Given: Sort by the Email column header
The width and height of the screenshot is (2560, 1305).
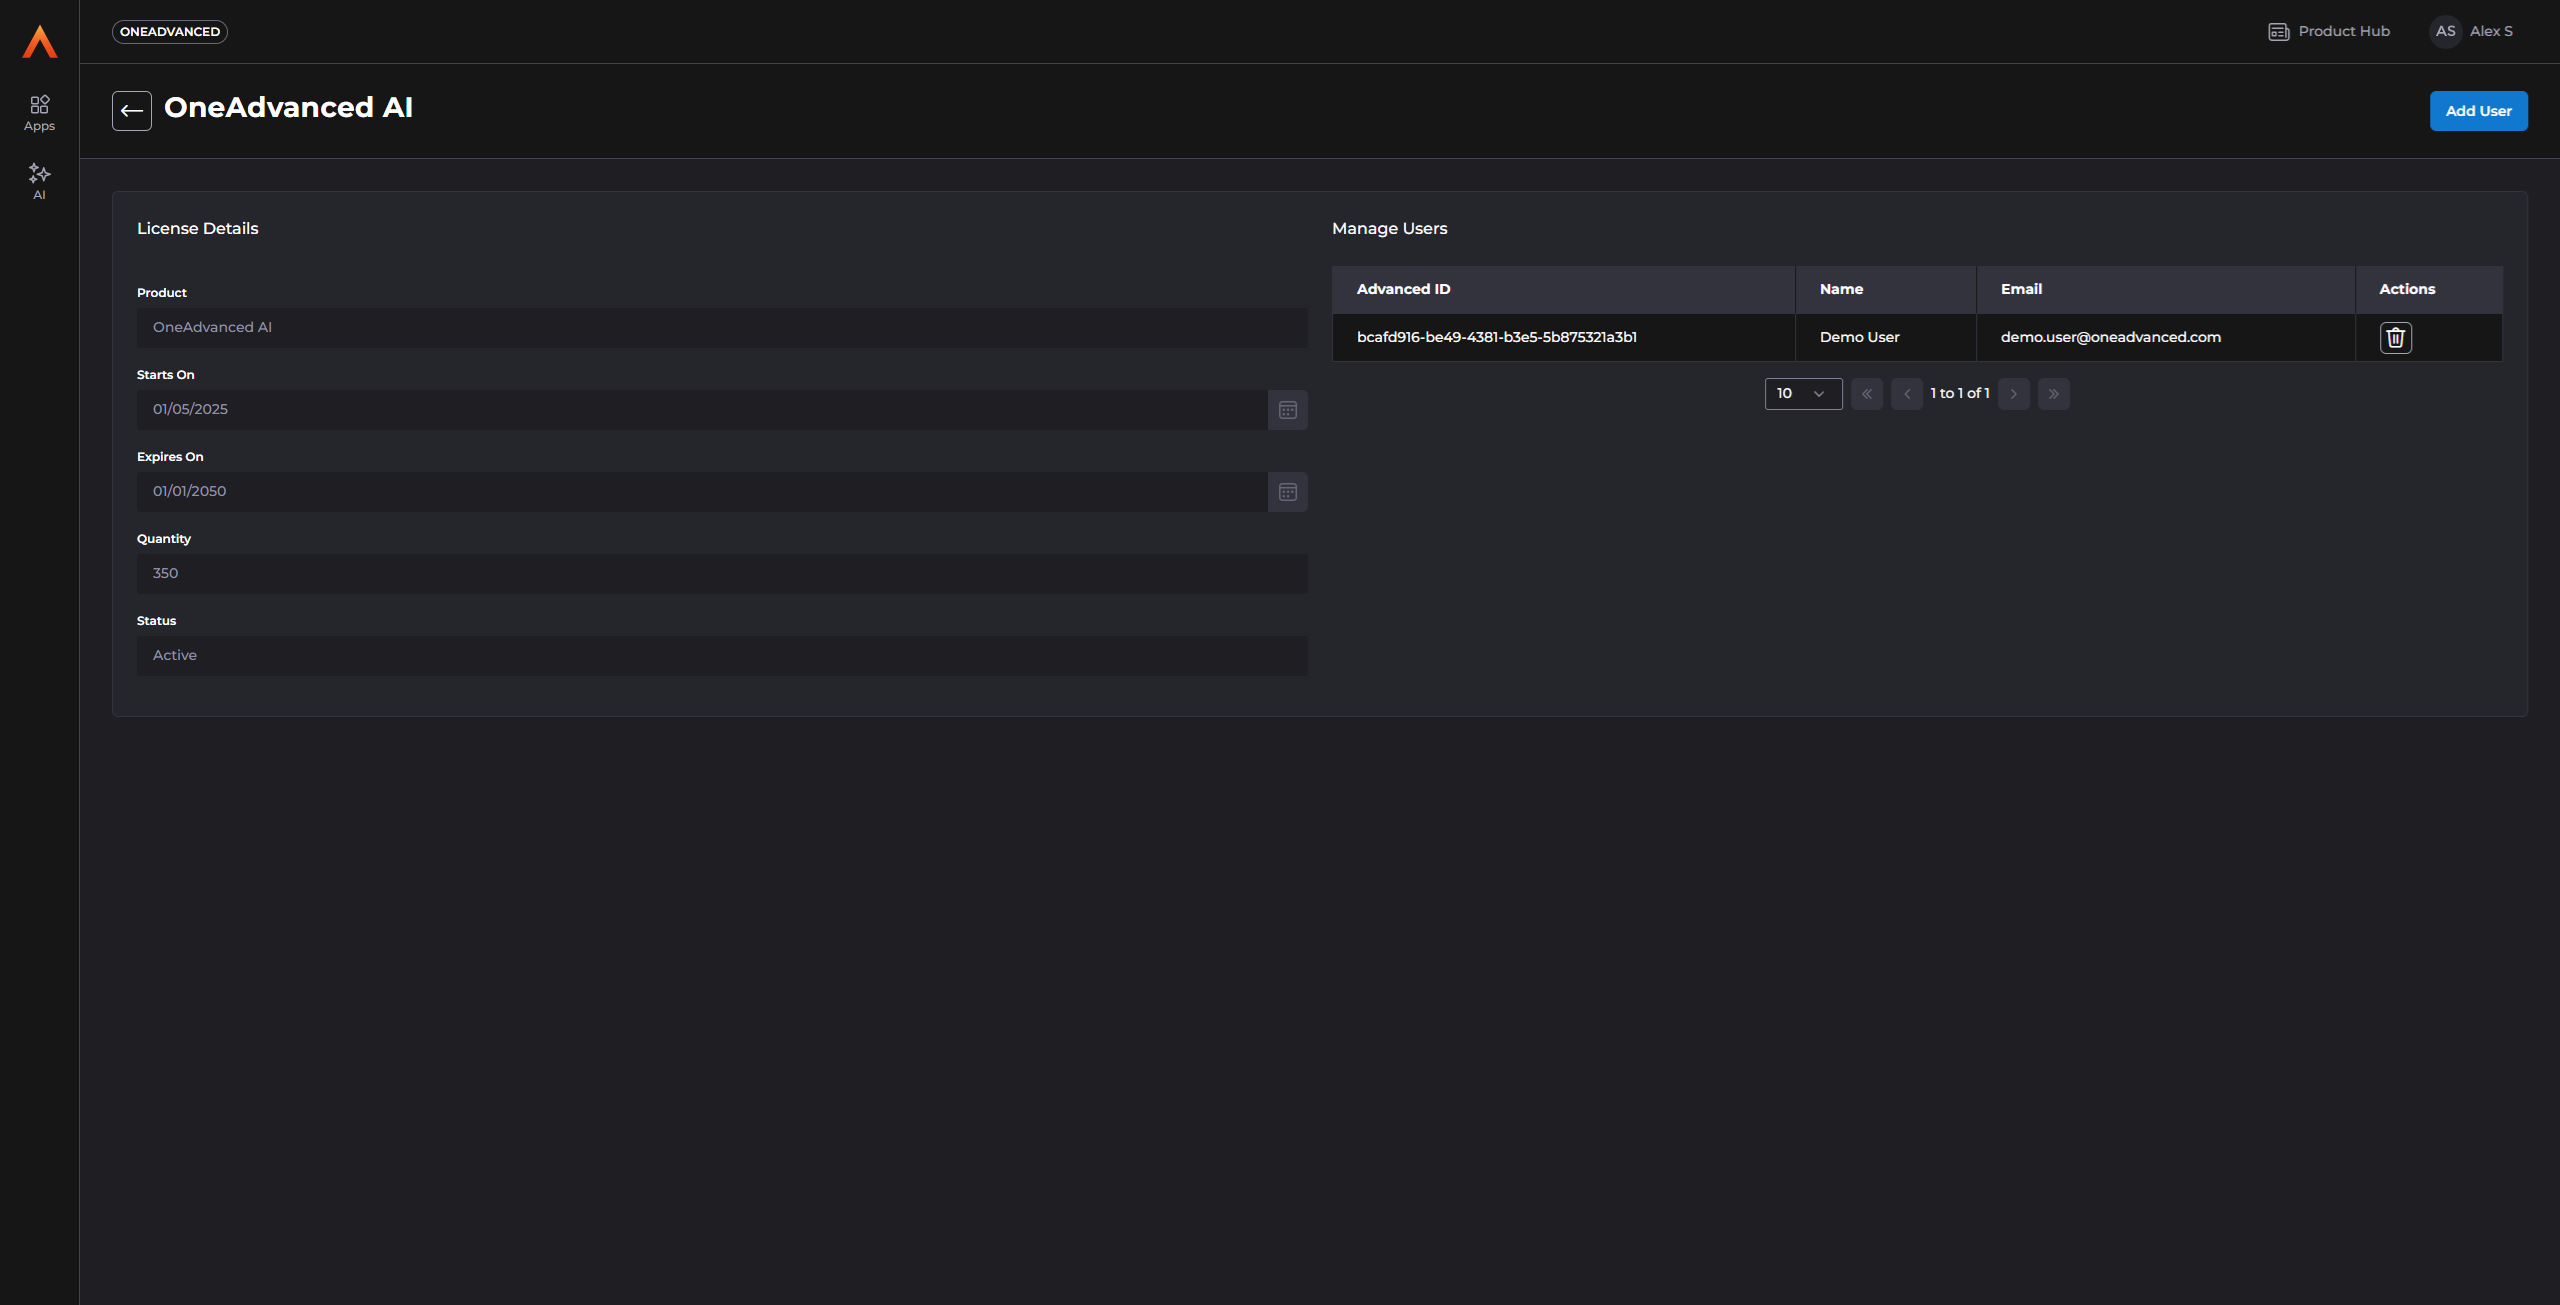Looking at the screenshot, I should [x=2165, y=290].
